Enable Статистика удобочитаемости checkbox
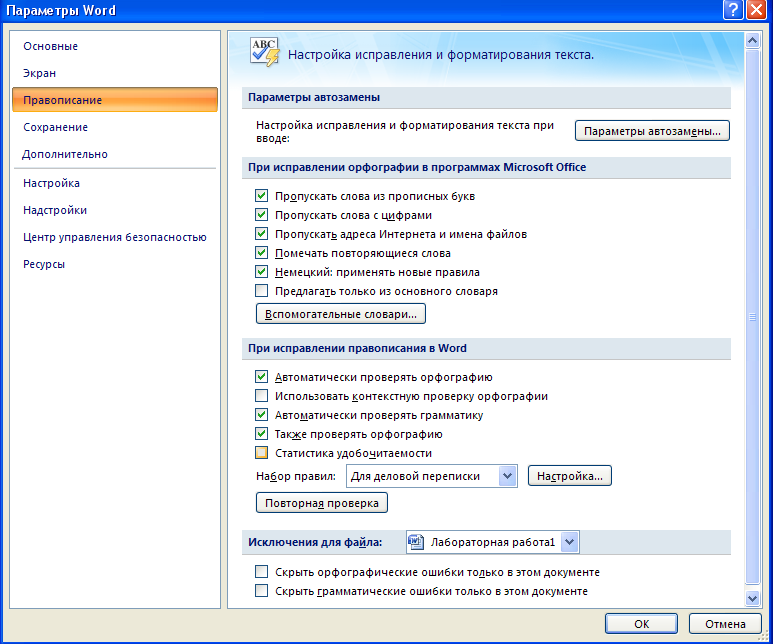773x644 pixels. click(x=261, y=453)
